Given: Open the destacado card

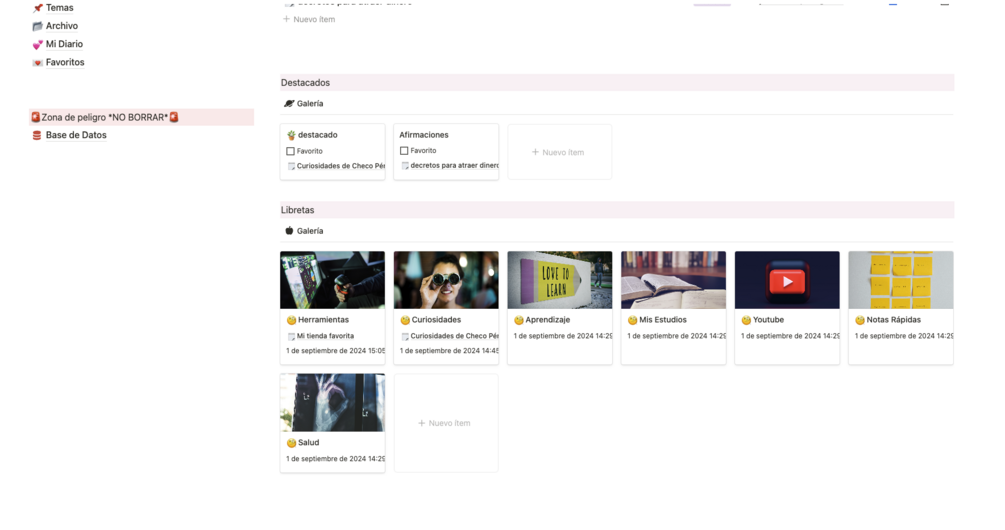Looking at the screenshot, I should click(333, 152).
